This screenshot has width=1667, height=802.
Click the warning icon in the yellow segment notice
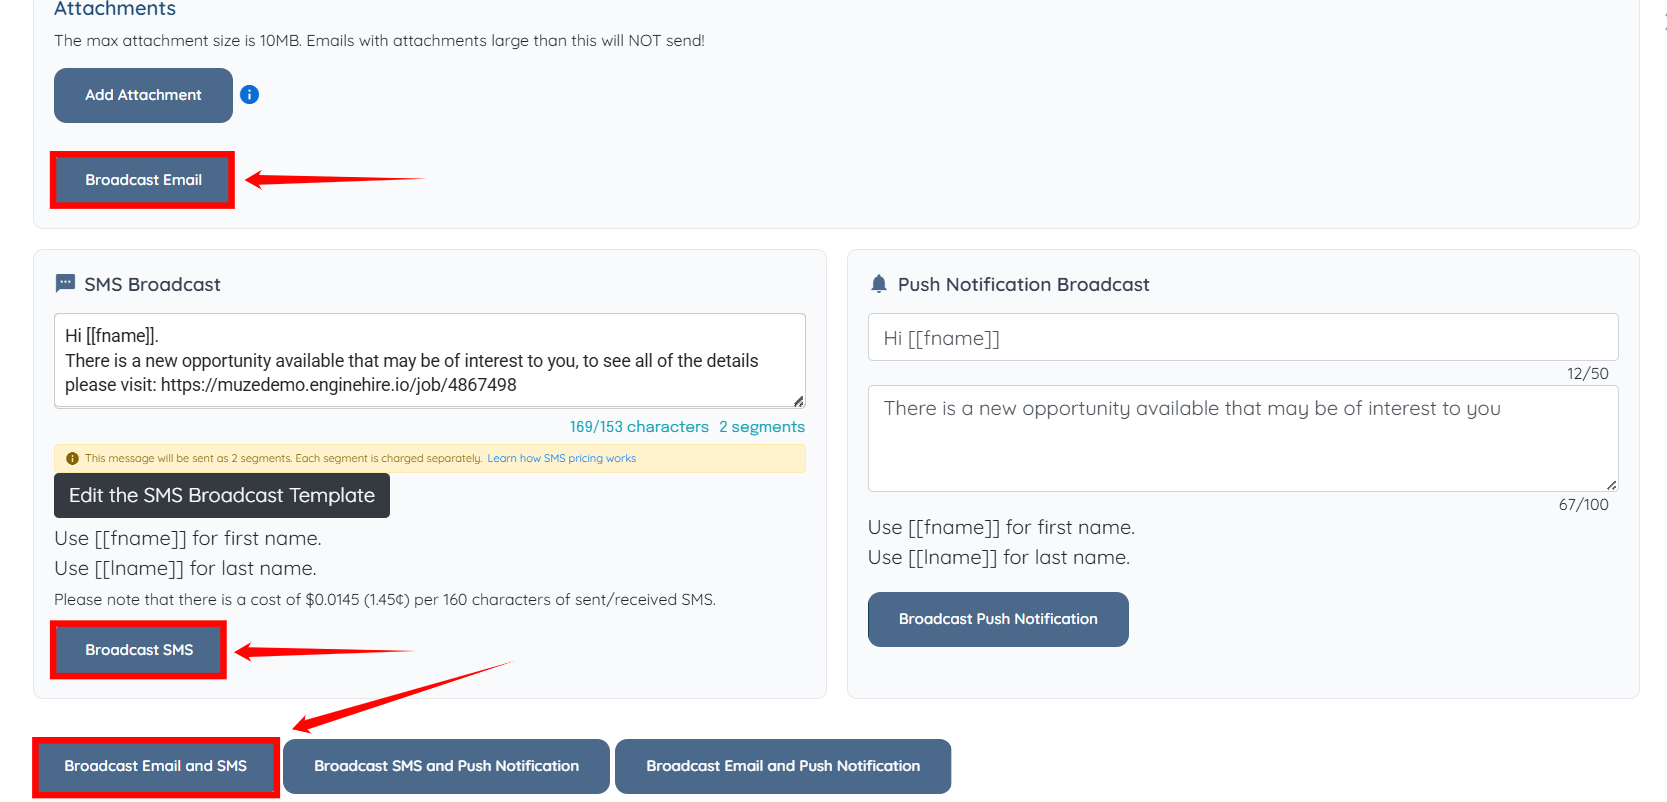coord(72,459)
